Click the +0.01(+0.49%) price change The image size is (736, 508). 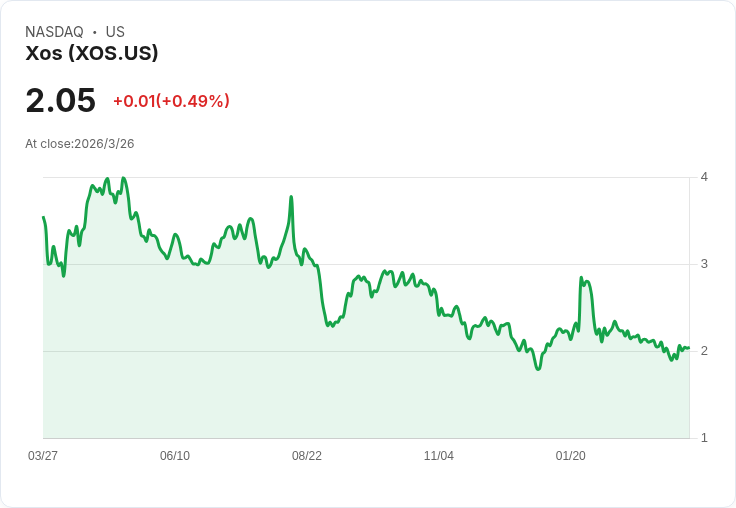point(171,101)
